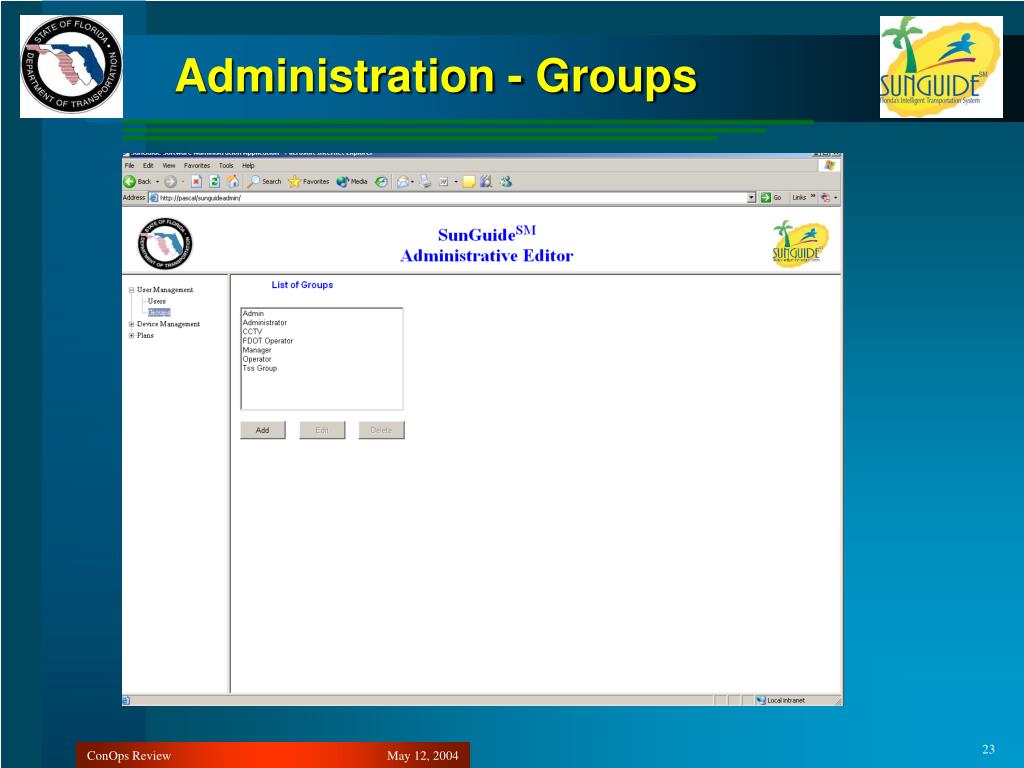1024x768 pixels.
Task: Open the Mail button dropdown arrow
Action: 412,182
